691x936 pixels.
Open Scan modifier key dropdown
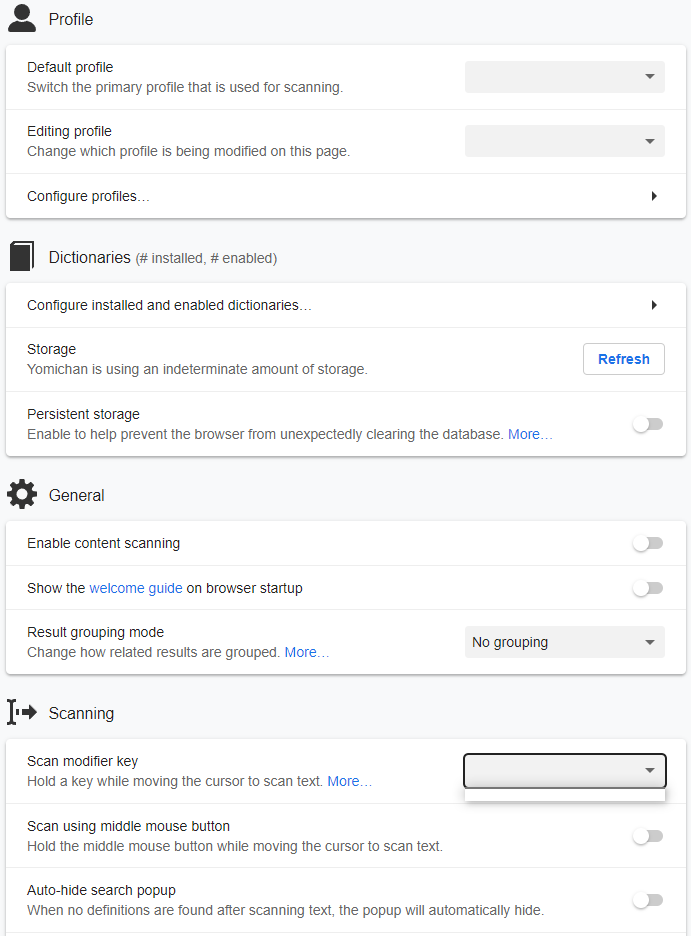point(565,771)
